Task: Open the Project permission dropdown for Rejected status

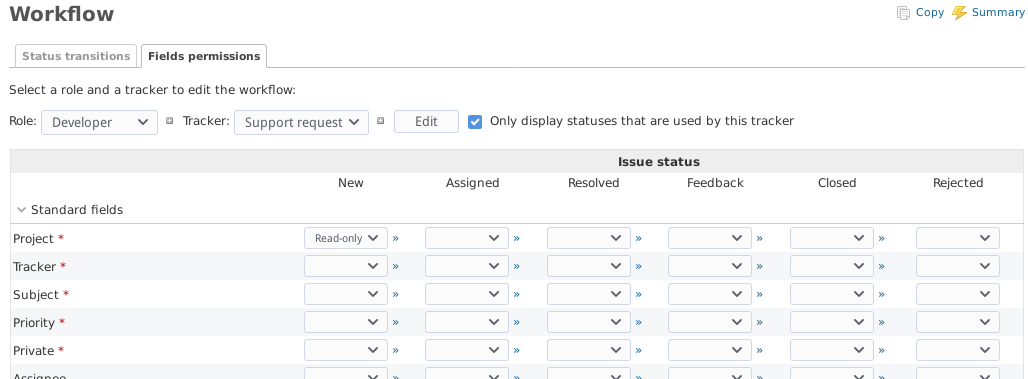Action: (x=958, y=238)
